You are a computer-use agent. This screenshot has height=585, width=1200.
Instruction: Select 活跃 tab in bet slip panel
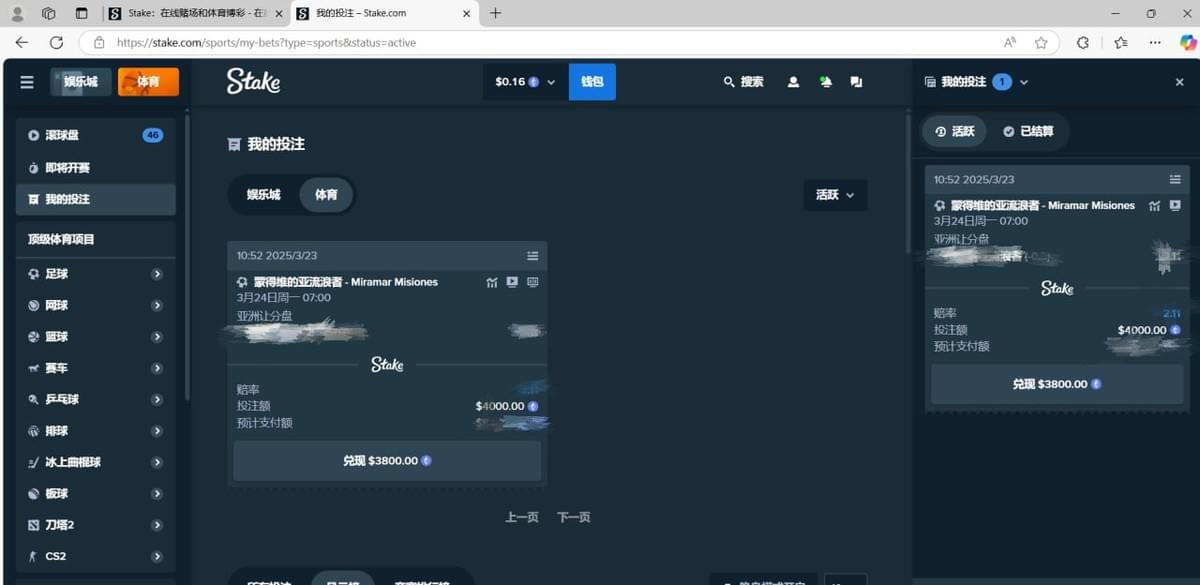click(954, 131)
